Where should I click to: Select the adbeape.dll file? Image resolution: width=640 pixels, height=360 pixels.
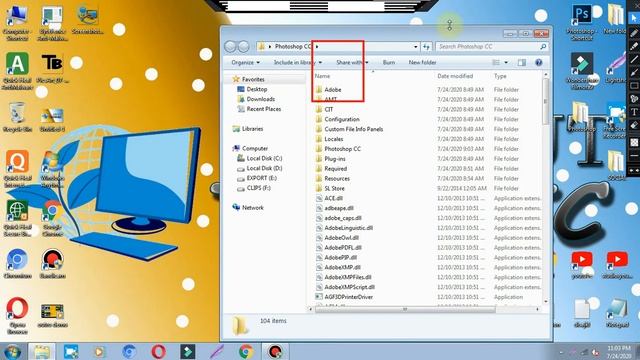click(339, 208)
